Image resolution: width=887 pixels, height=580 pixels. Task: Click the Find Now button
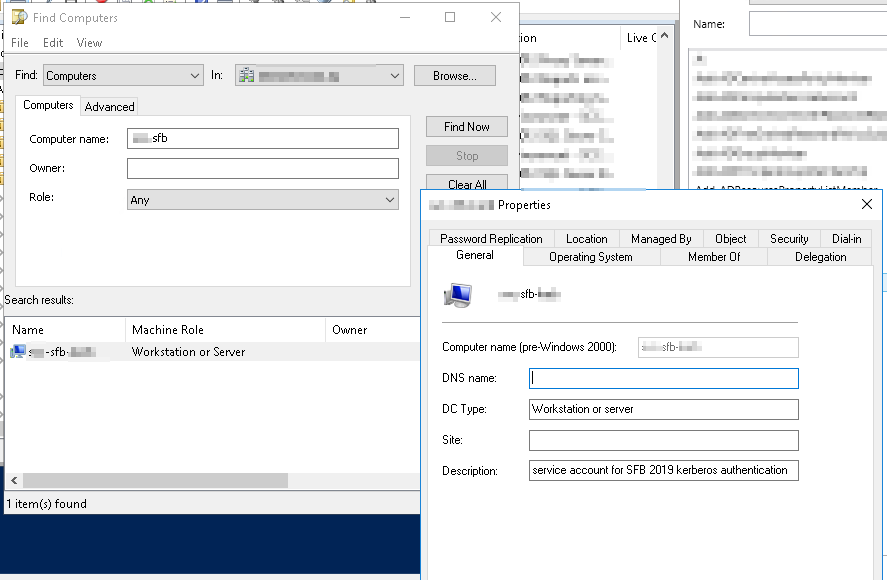tap(467, 127)
